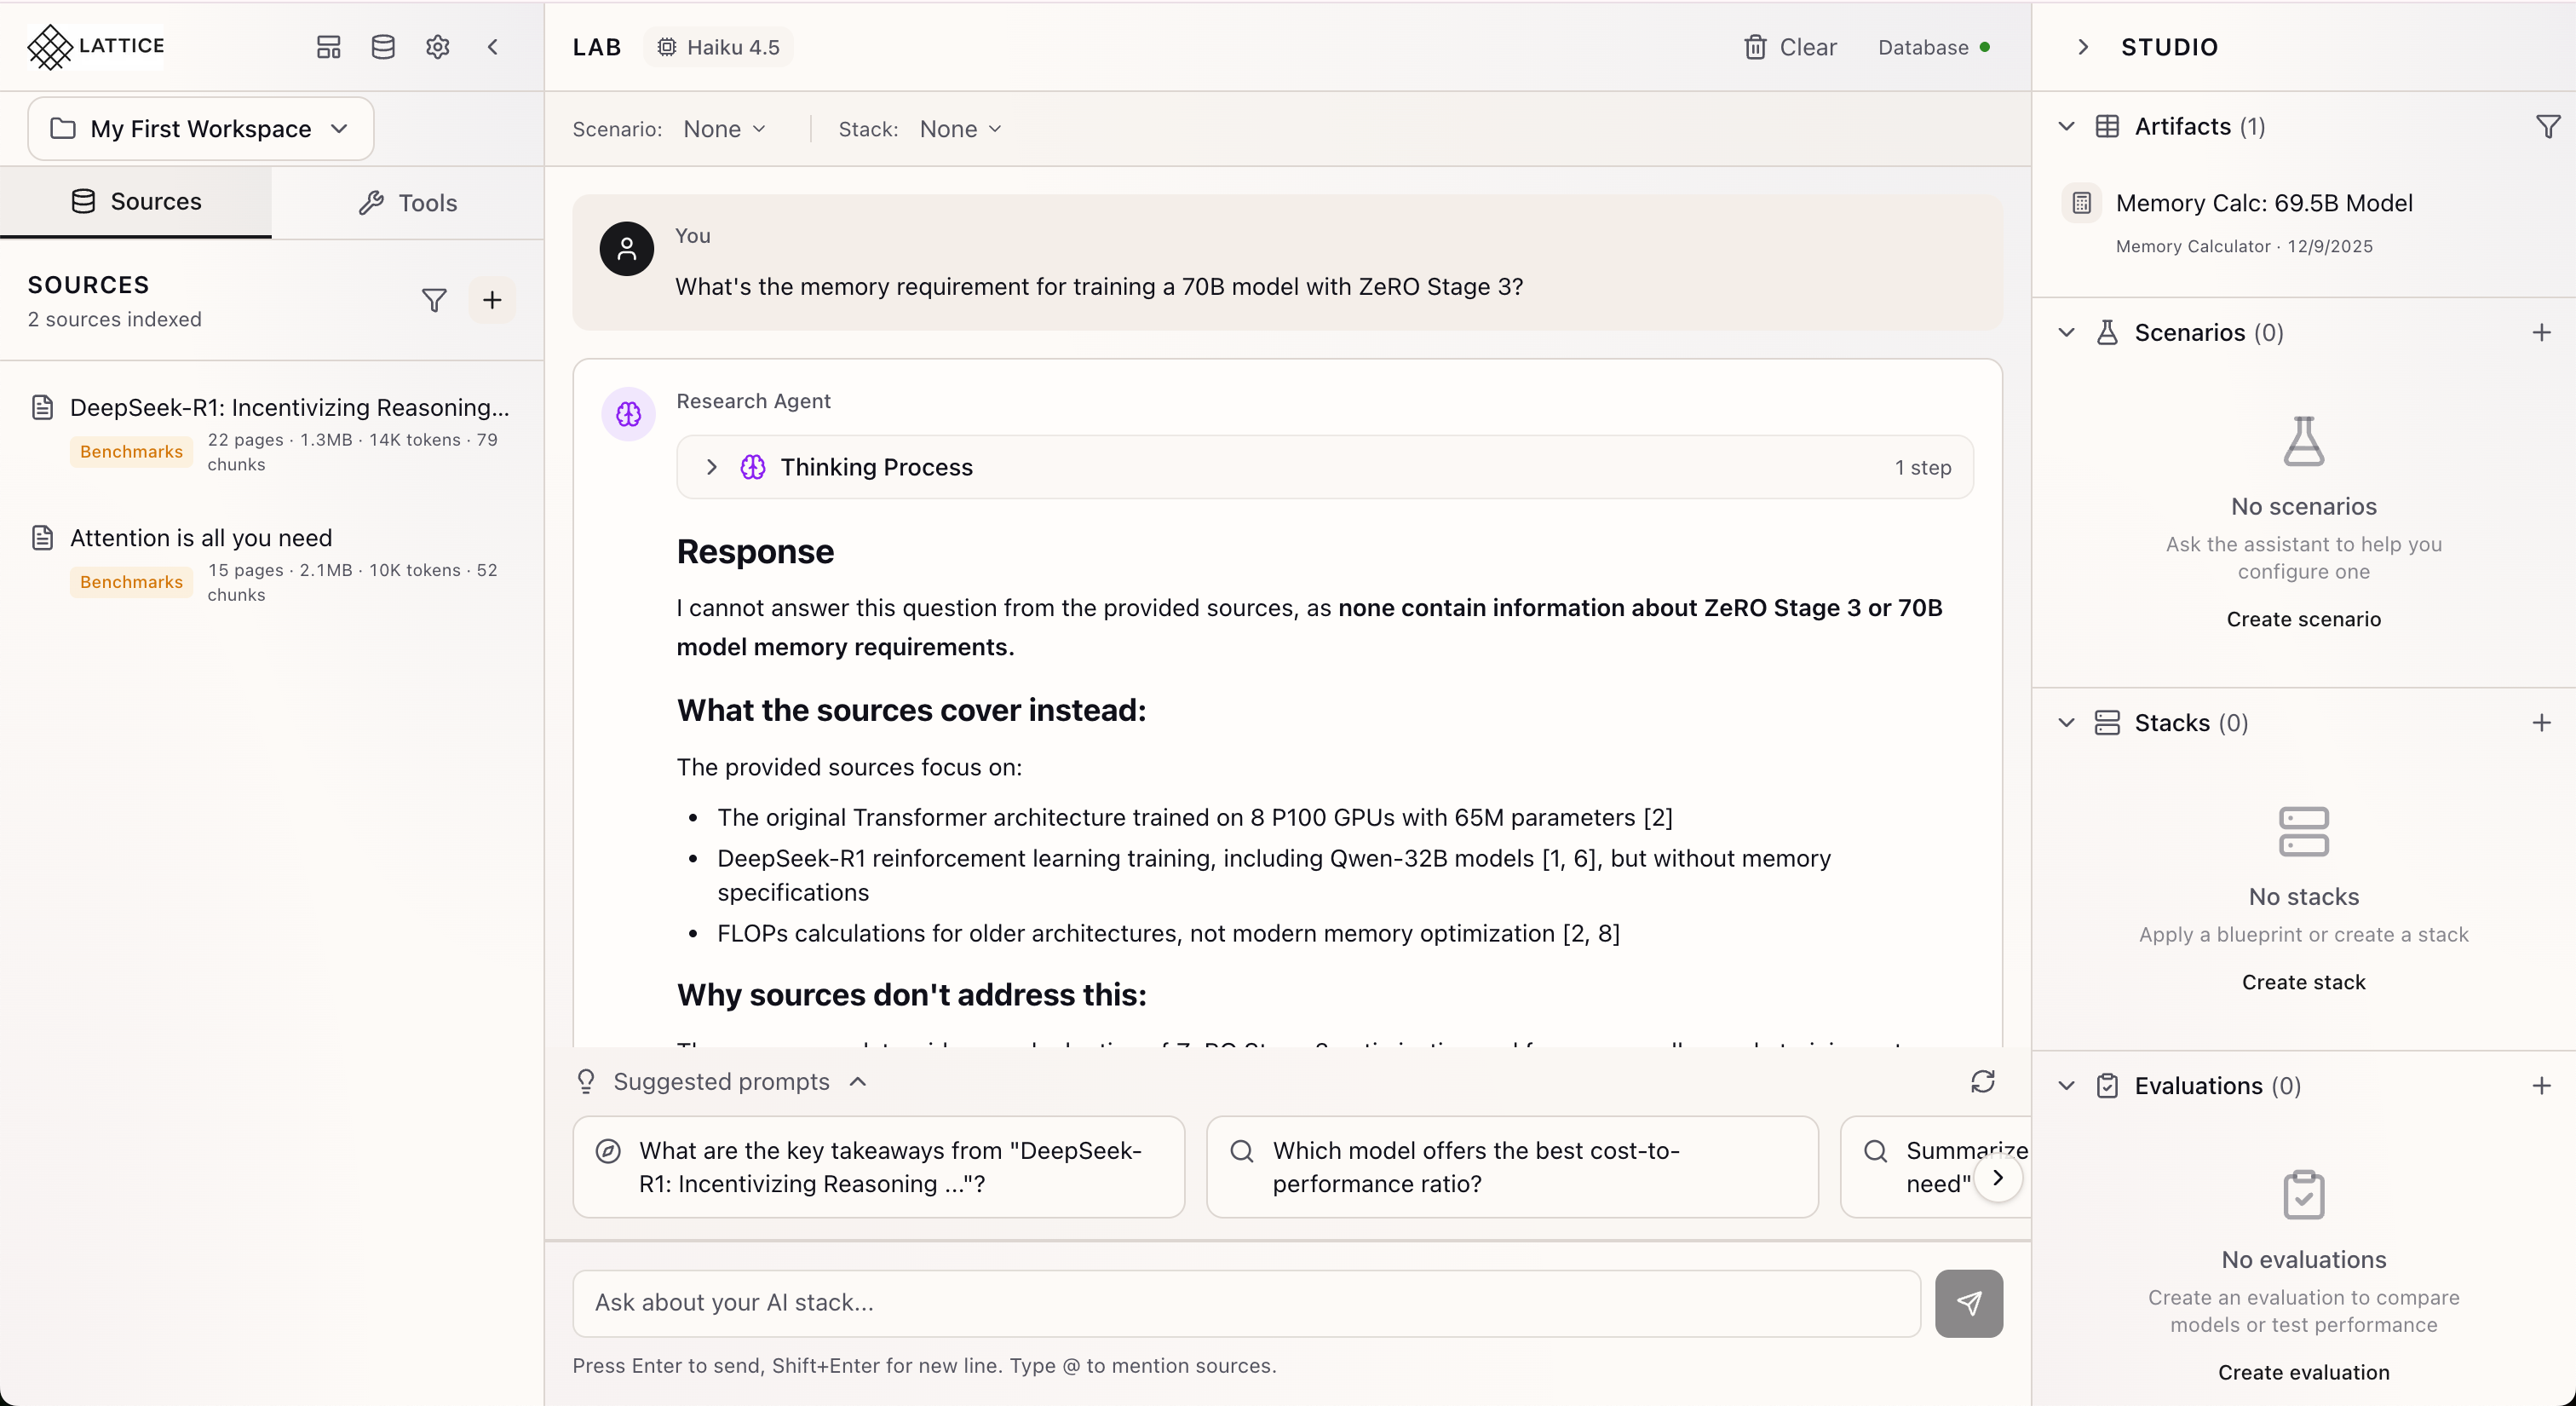Open settings gear icon

click(437, 47)
